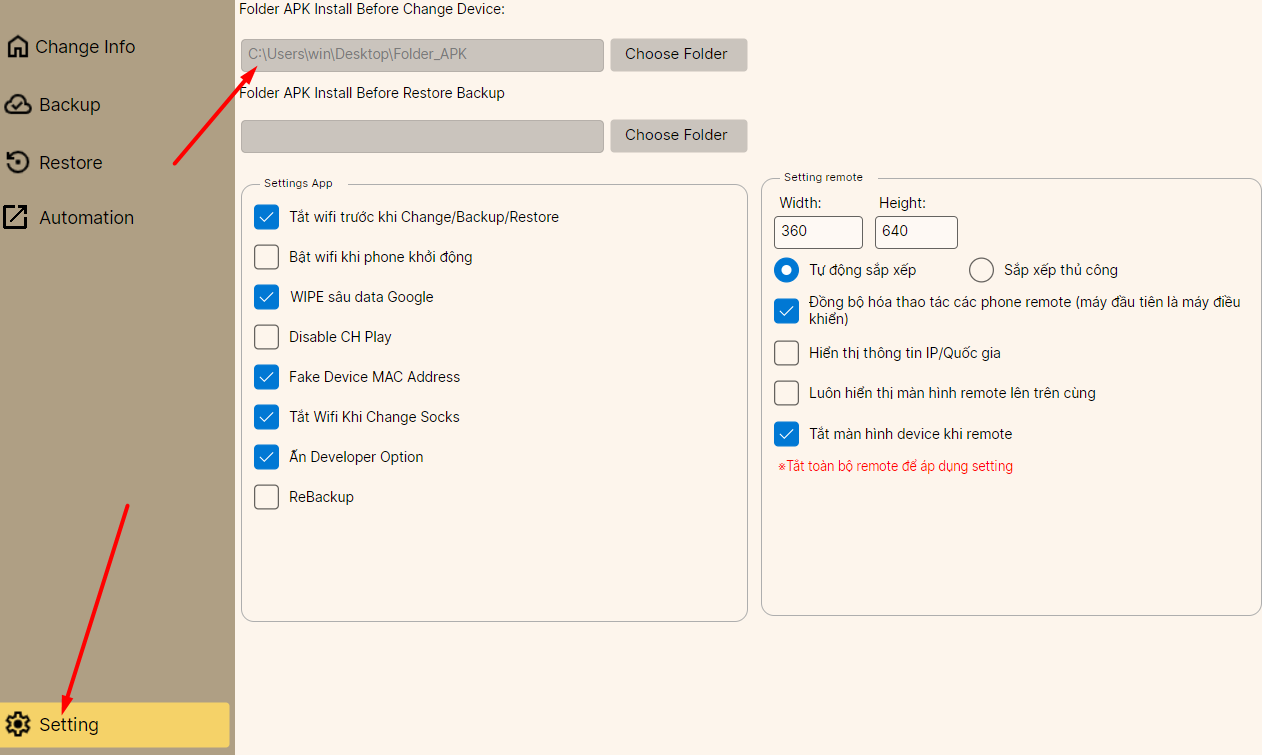This screenshot has width=1262, height=755.
Task: Choose folder for APK install before Change Device
Action: [x=678, y=55]
